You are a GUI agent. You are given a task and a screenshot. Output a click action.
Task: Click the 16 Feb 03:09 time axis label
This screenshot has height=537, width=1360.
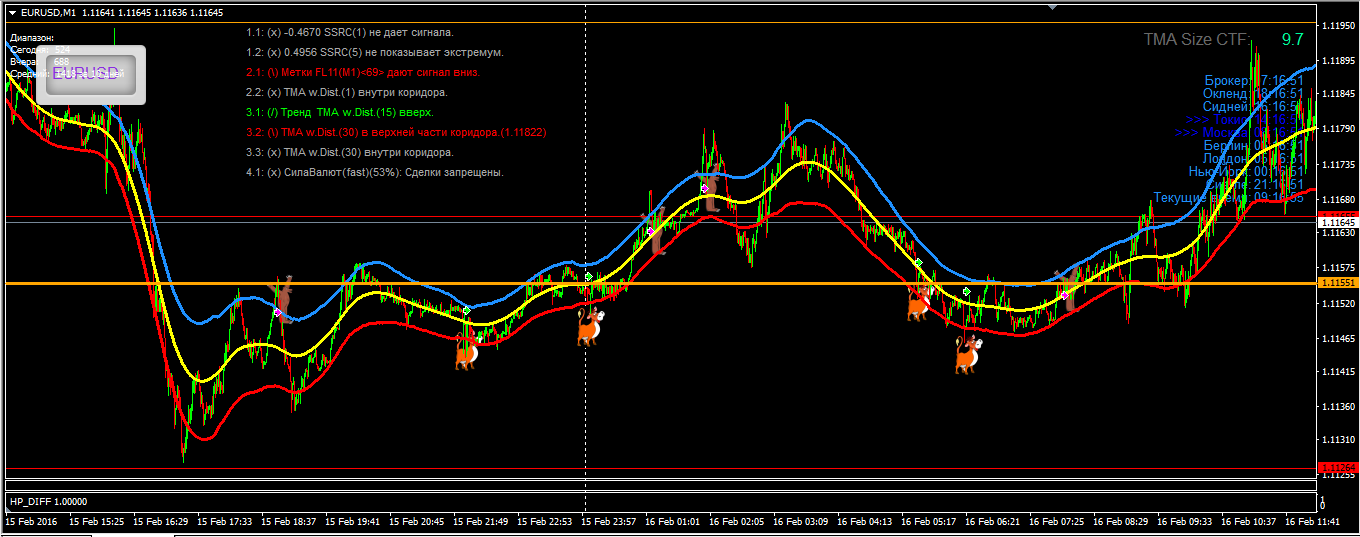point(800,522)
